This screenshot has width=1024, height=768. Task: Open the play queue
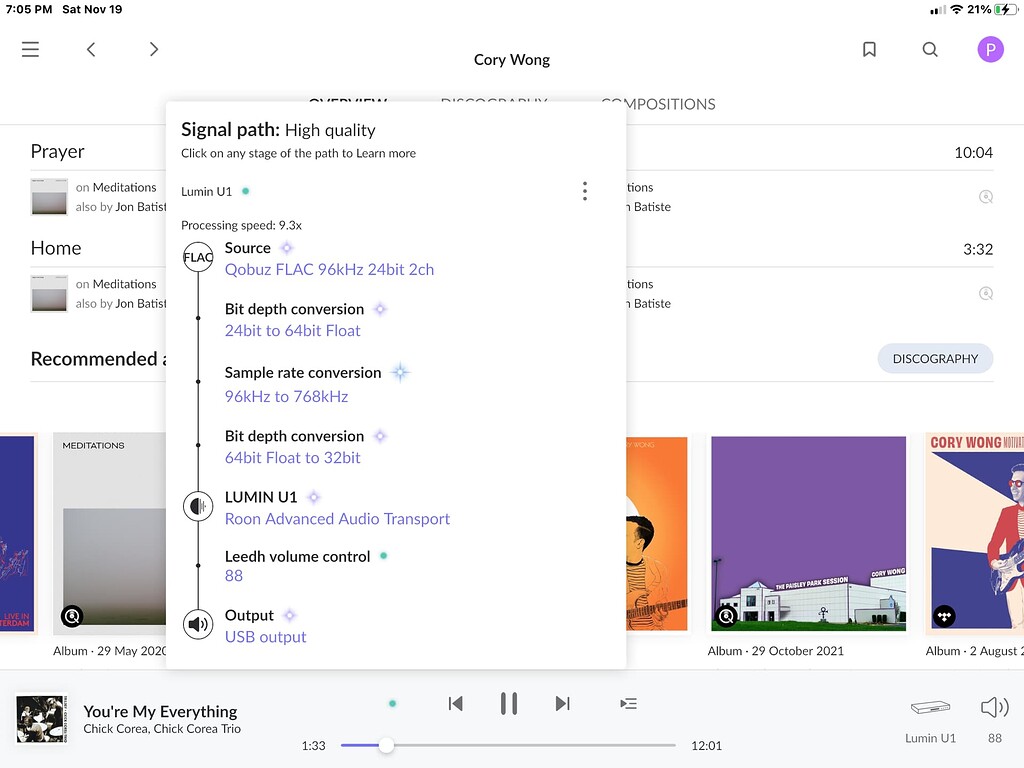(628, 703)
